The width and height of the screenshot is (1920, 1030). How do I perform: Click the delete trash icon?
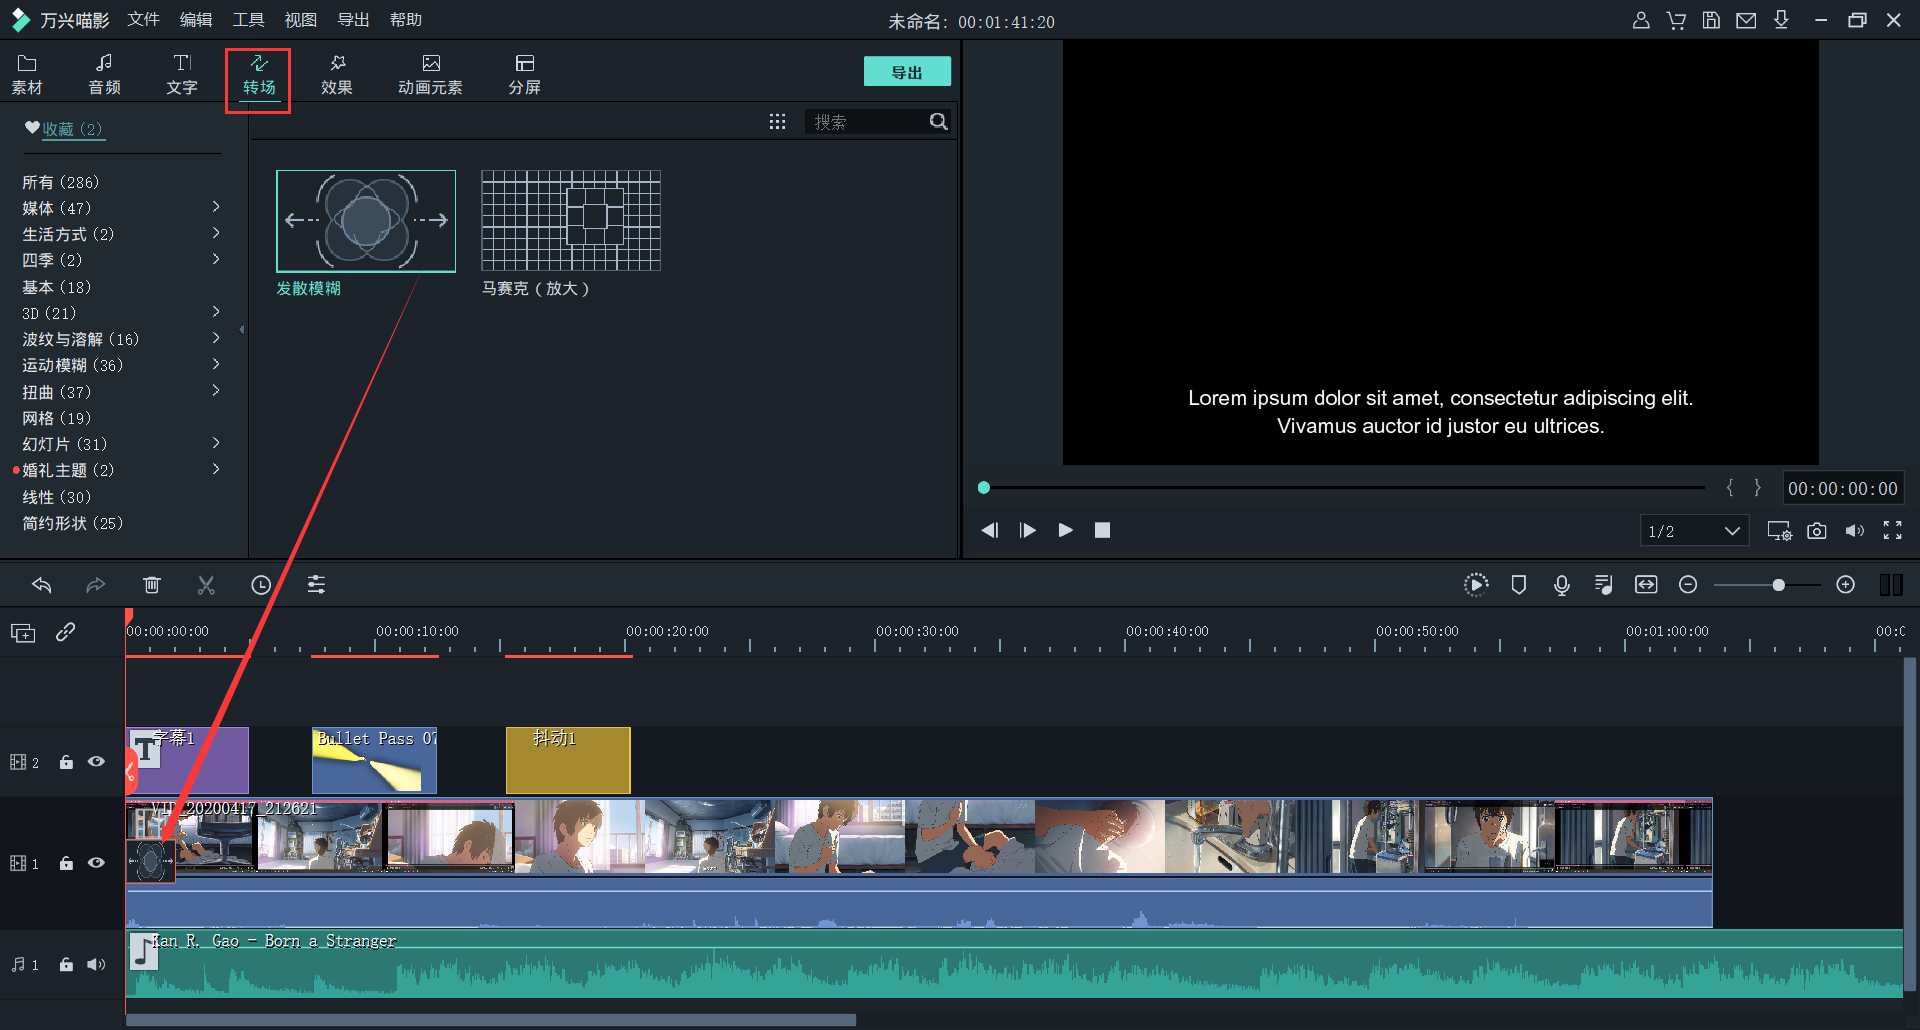click(152, 585)
